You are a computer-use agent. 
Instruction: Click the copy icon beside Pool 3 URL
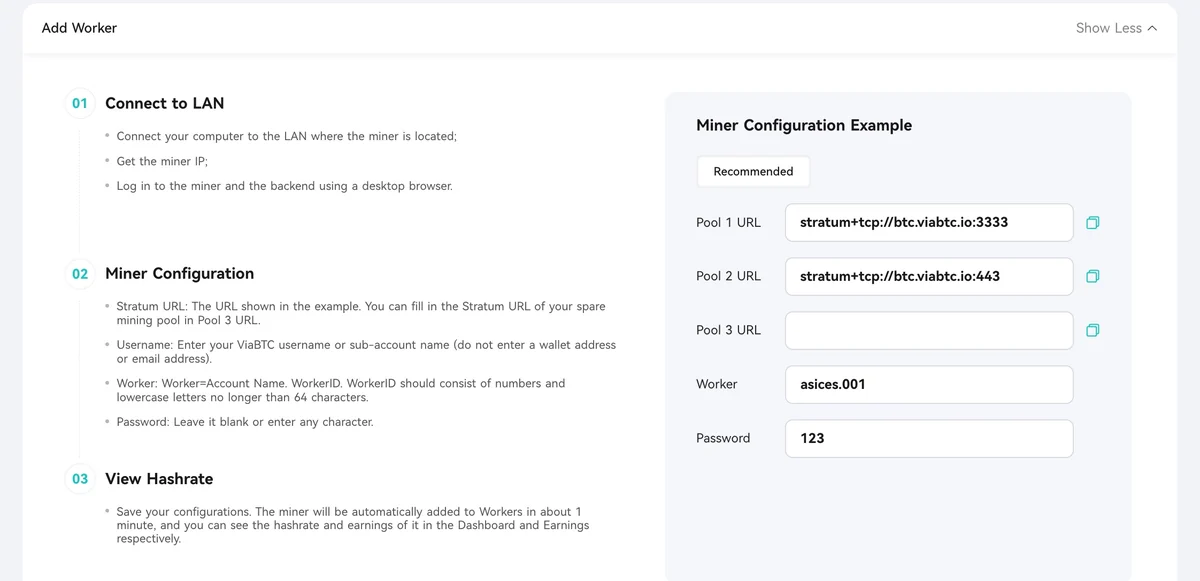(x=1092, y=330)
